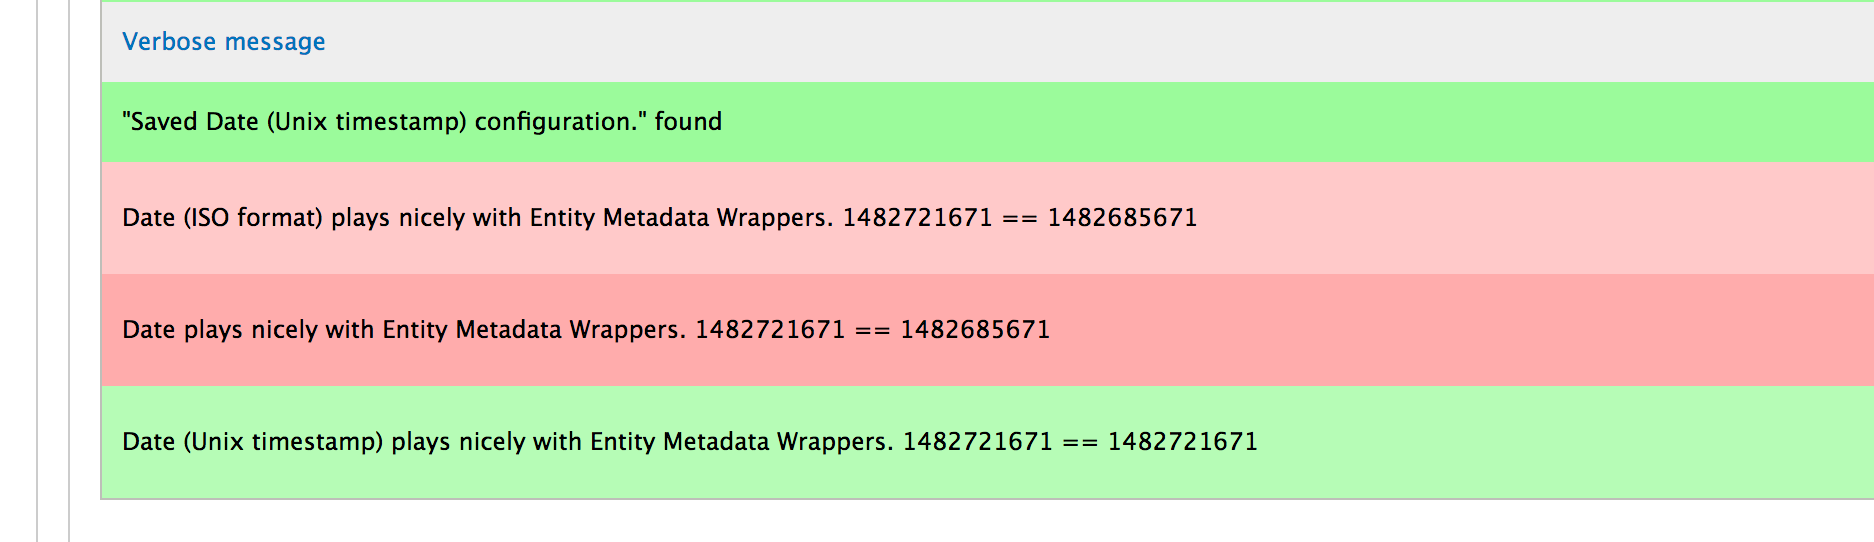The image size is (1874, 542).
Task: Open the Verbose message link
Action: [223, 42]
